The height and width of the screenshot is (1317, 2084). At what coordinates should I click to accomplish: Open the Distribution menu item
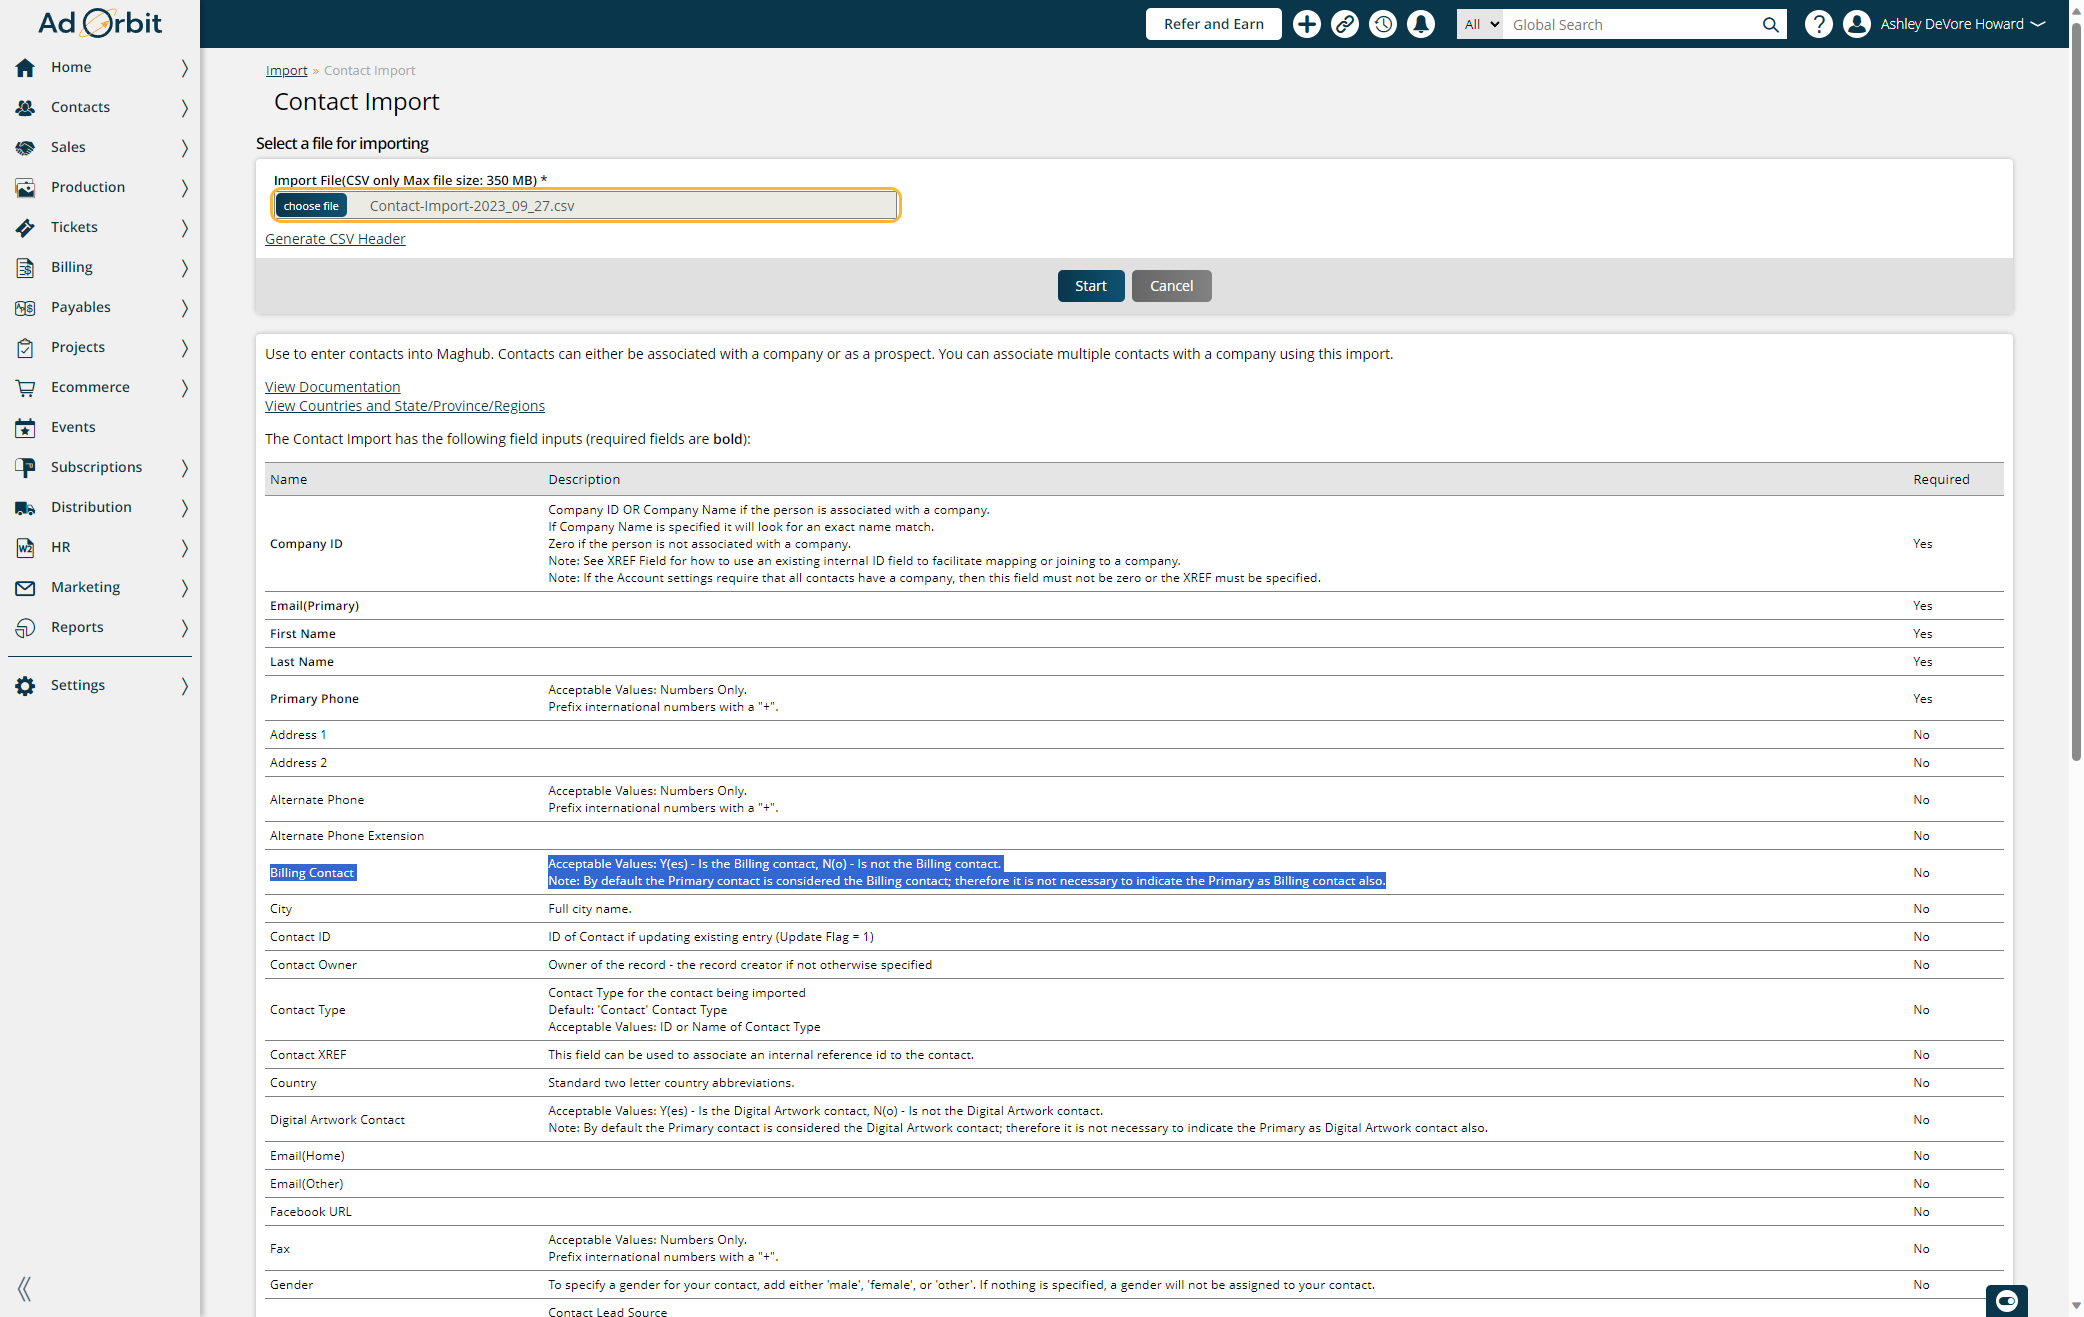(100, 507)
